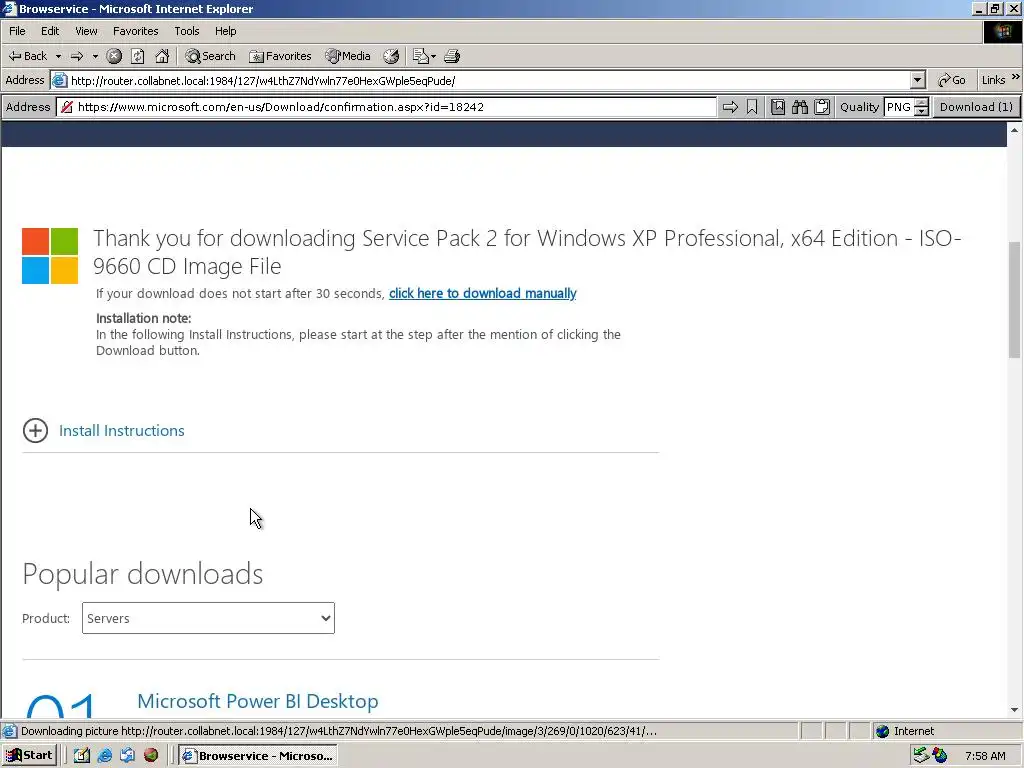
Task: Open the Favorites pane from toolbar
Action: (280, 56)
